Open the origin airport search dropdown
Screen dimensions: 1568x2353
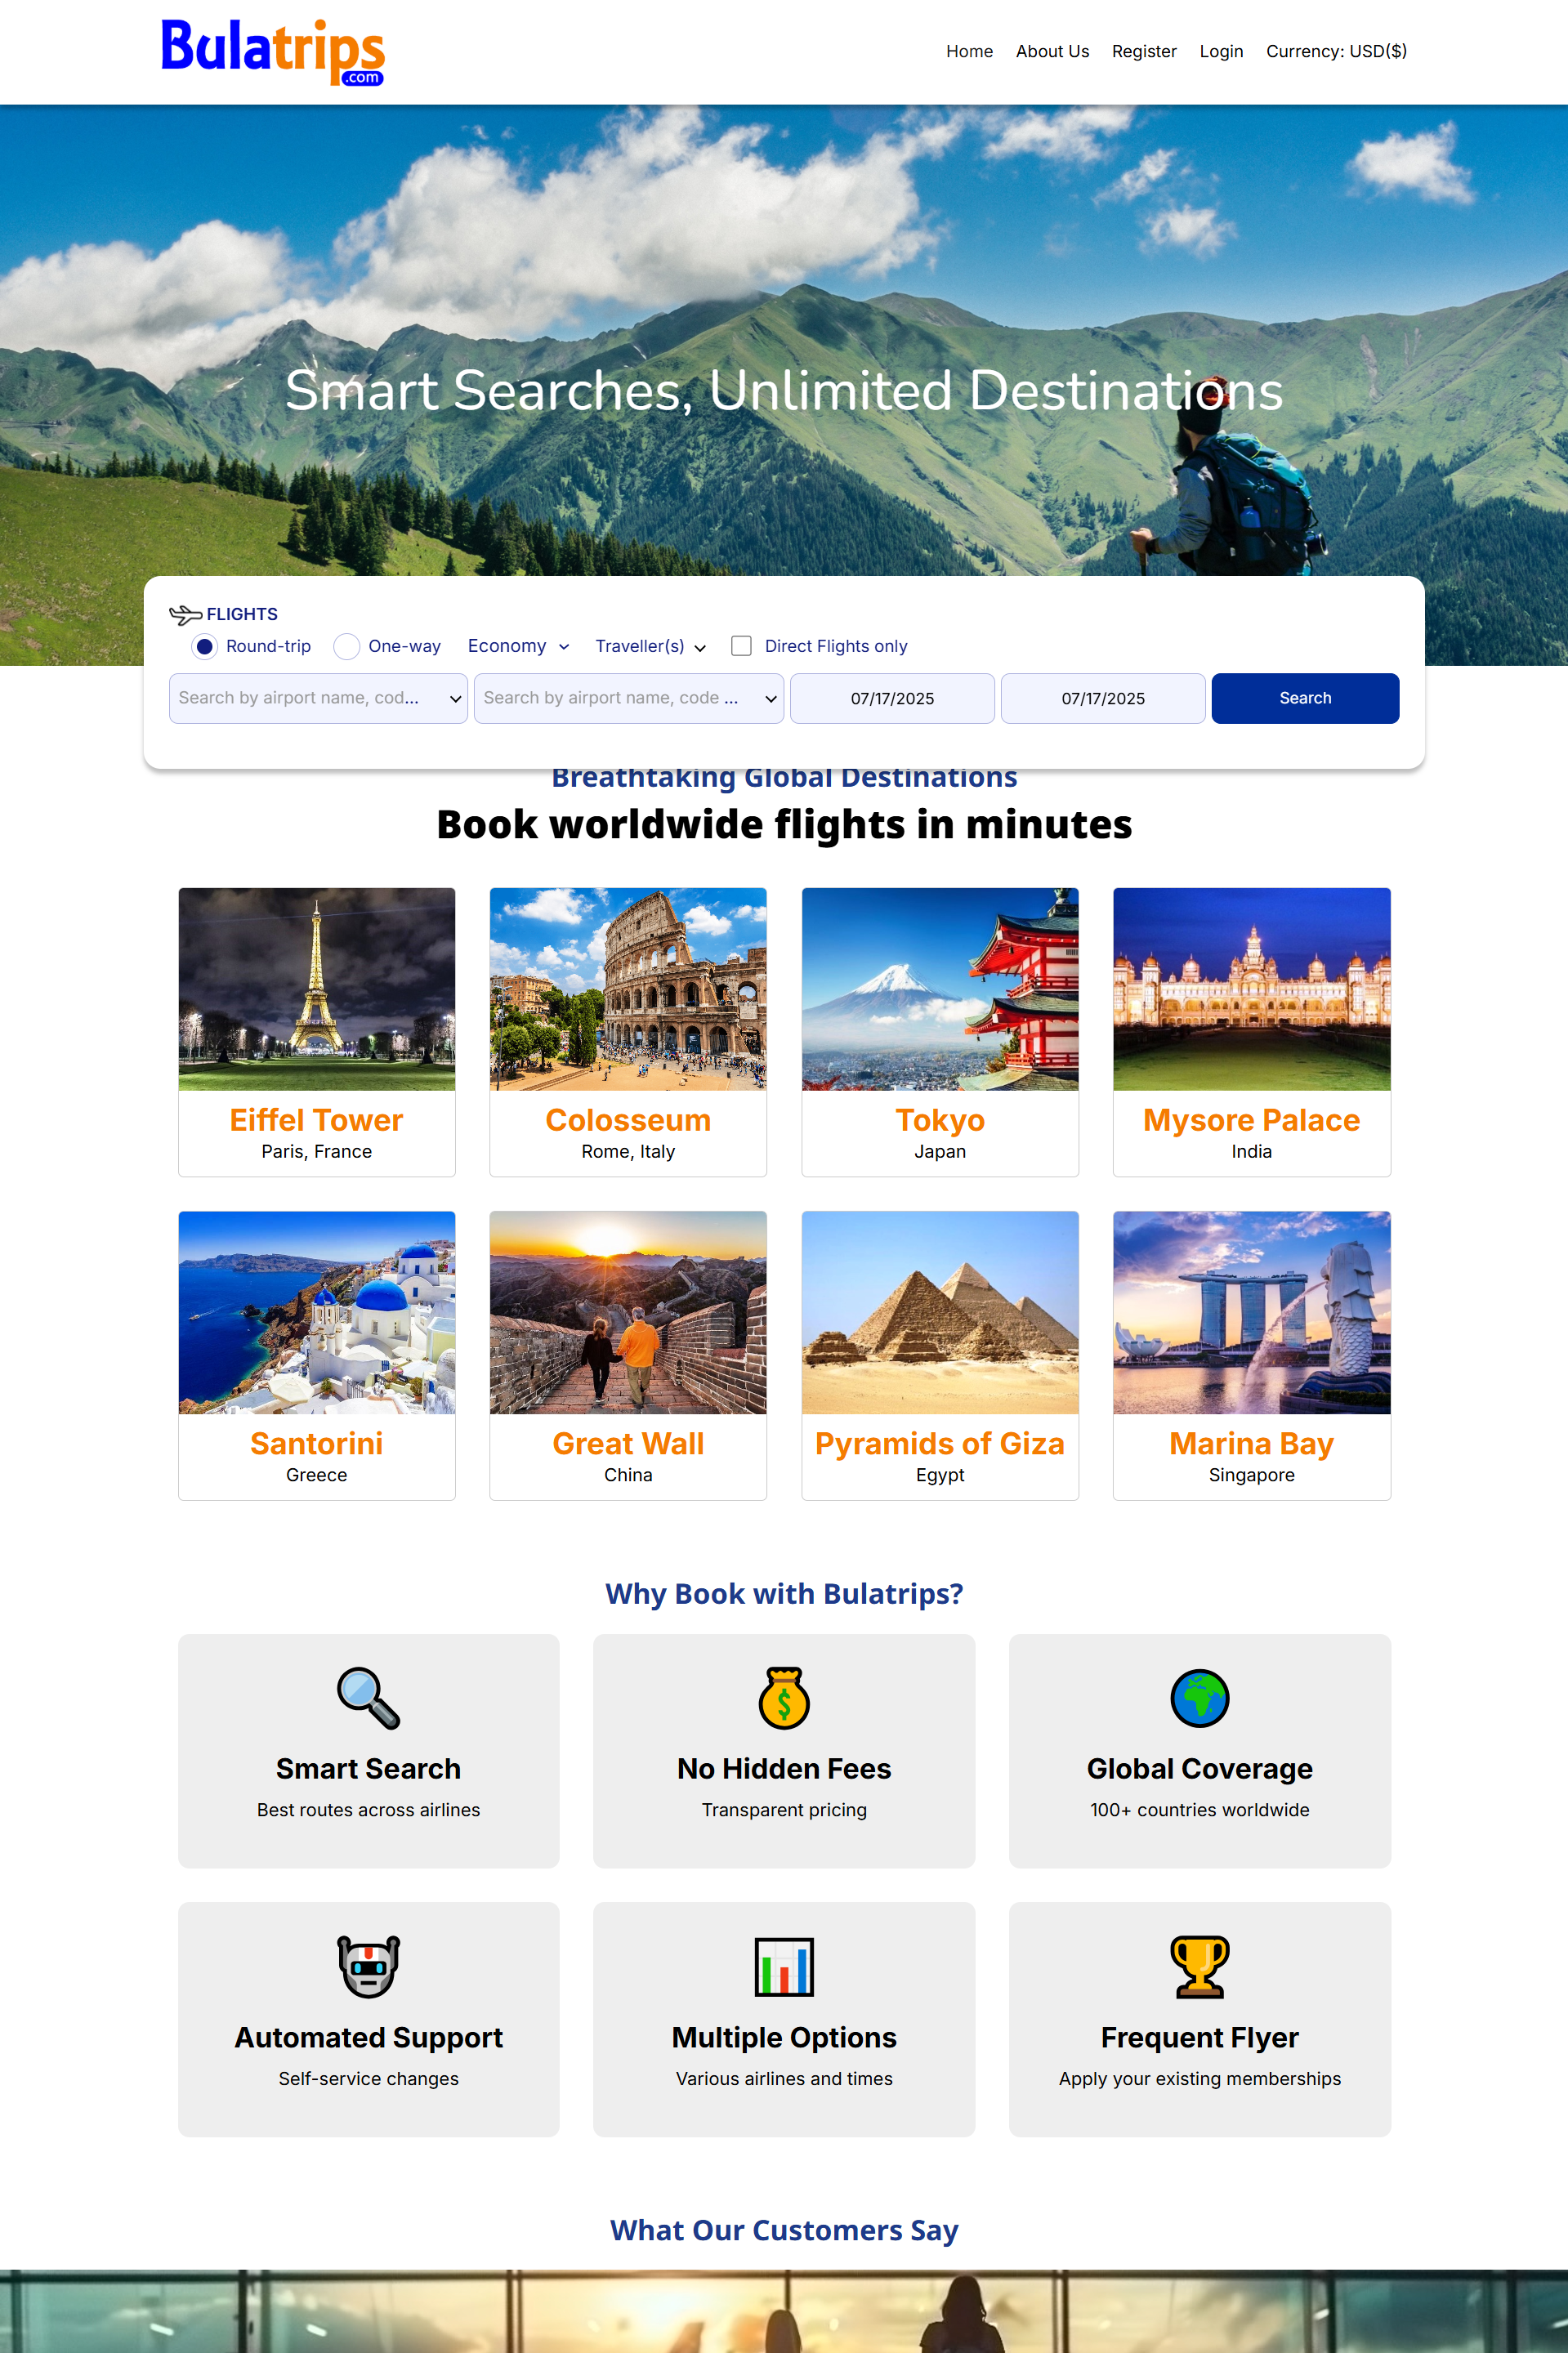point(318,698)
